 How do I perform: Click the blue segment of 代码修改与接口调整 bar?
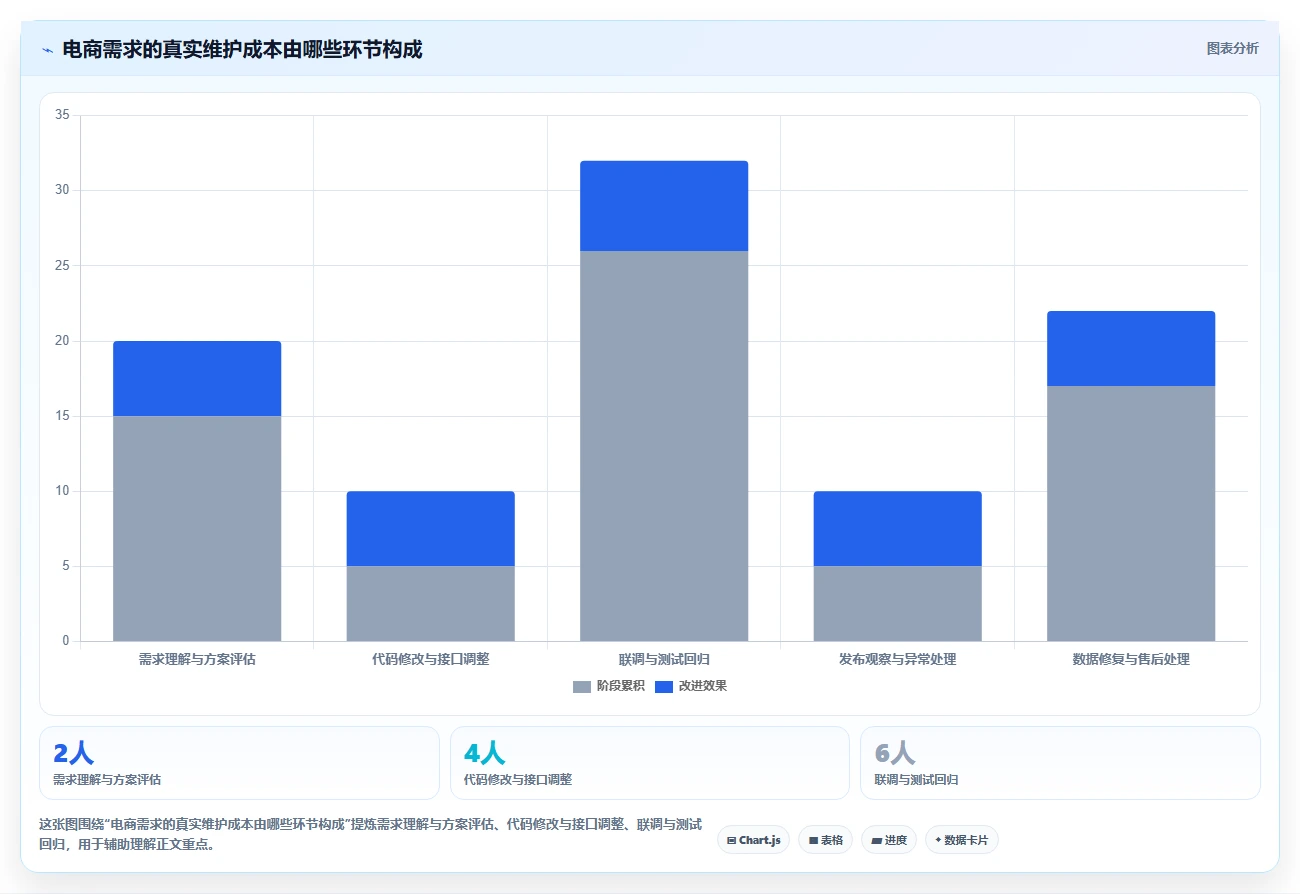coord(431,528)
